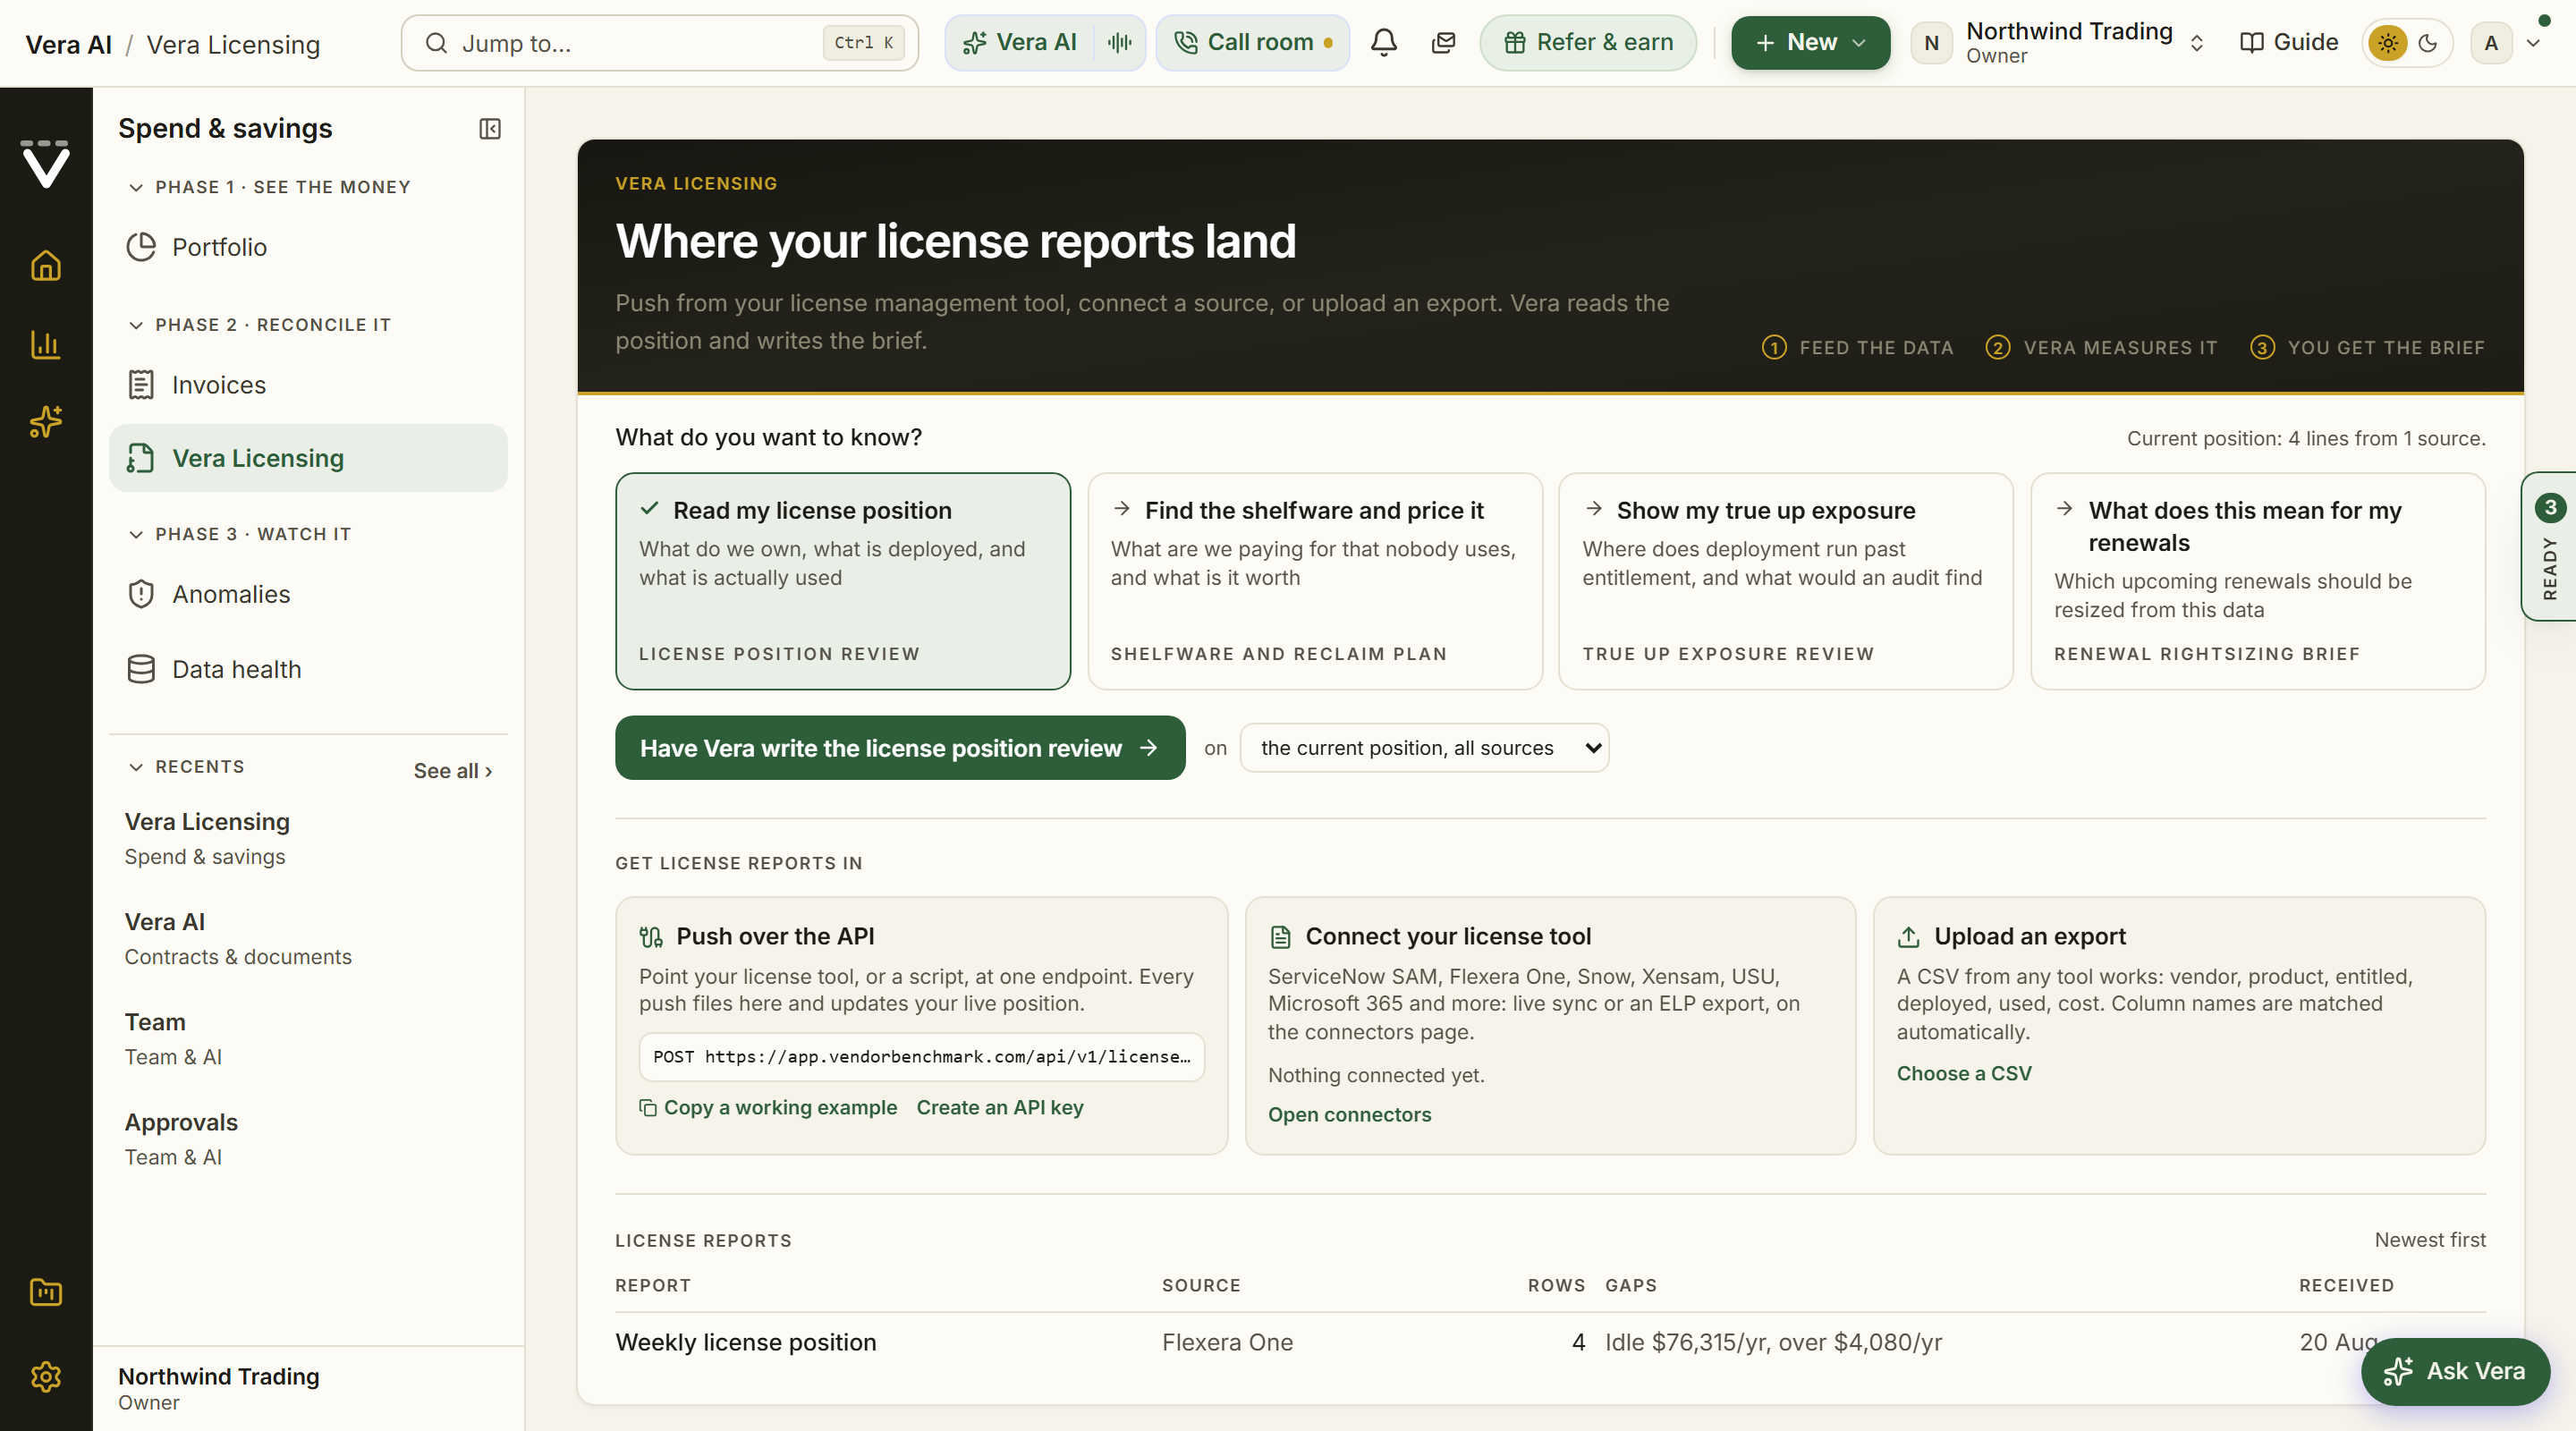Click the POST API endpoint URL box
The width and height of the screenshot is (2576, 1431).
(922, 1057)
